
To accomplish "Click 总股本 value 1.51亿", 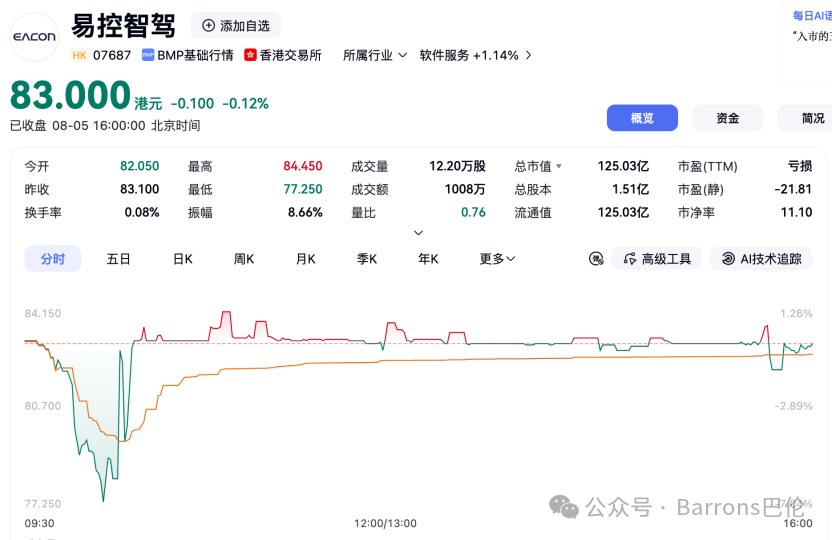I will click(x=630, y=189).
